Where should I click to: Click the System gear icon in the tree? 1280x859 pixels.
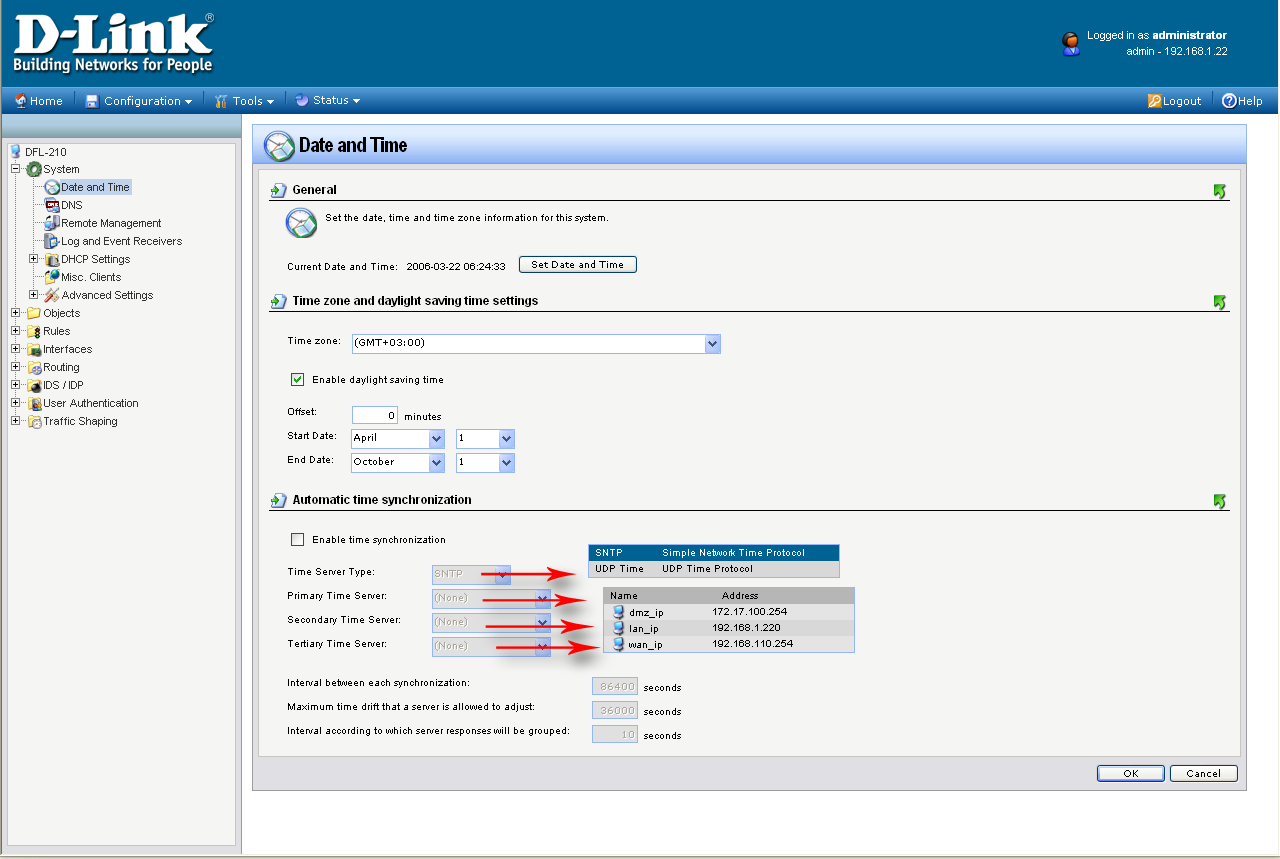pos(34,169)
